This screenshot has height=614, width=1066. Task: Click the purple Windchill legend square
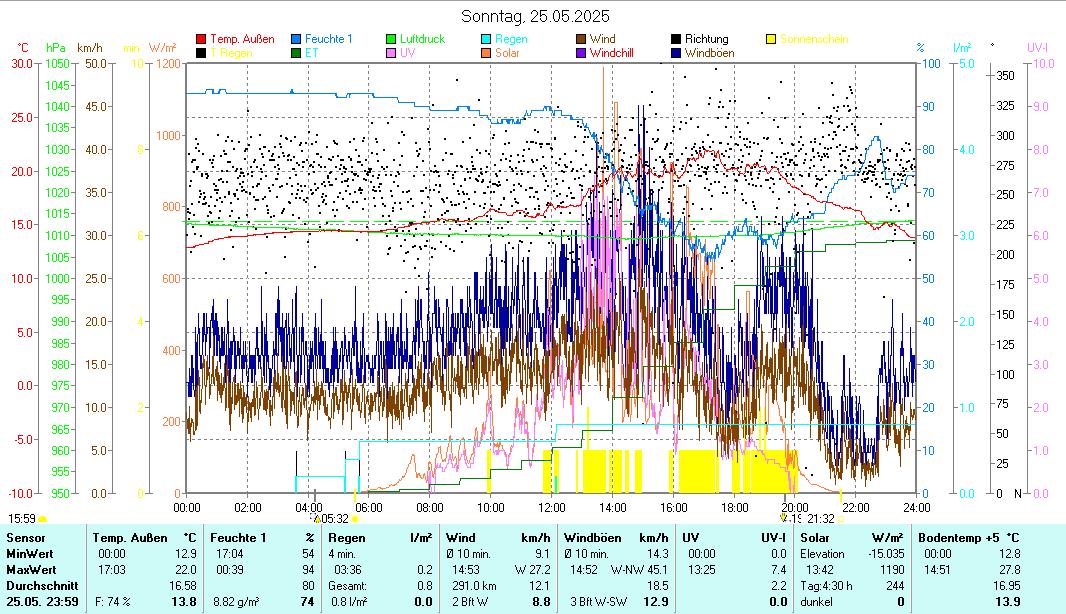pos(581,53)
